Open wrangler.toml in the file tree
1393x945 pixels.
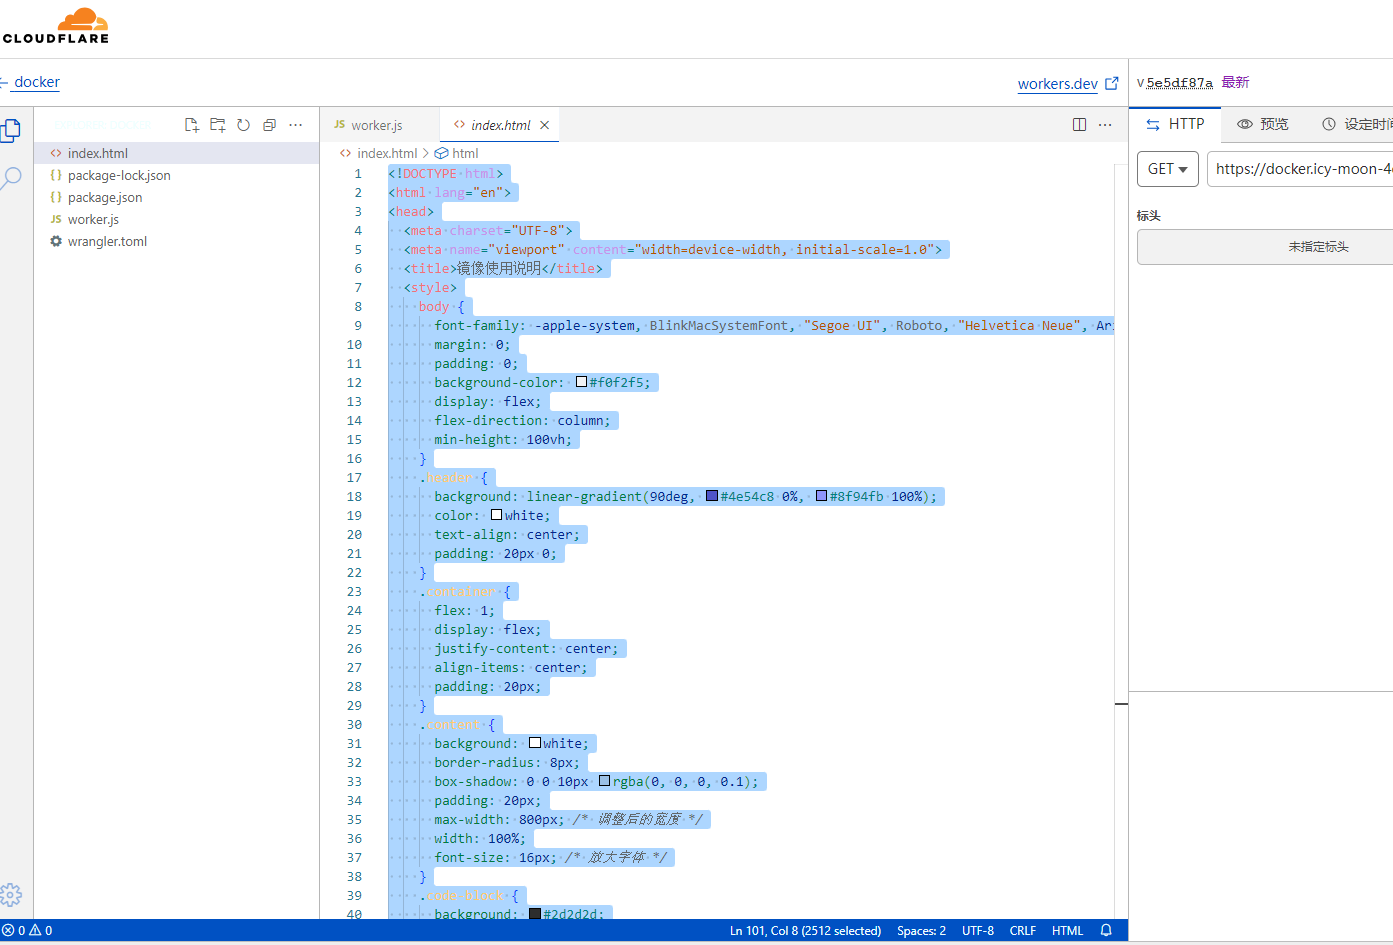pos(107,241)
